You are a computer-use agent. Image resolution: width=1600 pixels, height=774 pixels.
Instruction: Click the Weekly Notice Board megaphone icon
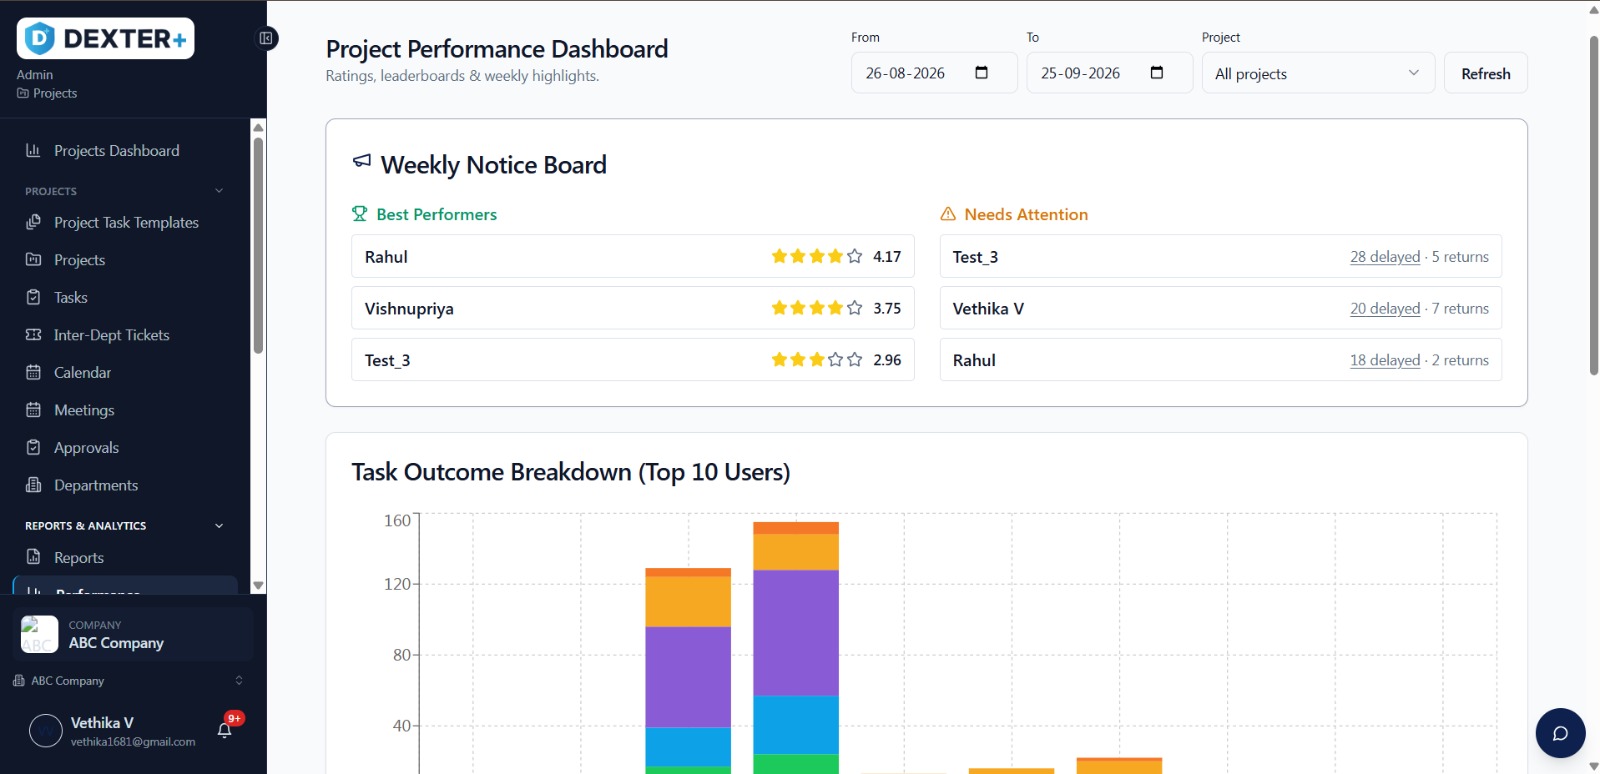(x=362, y=161)
